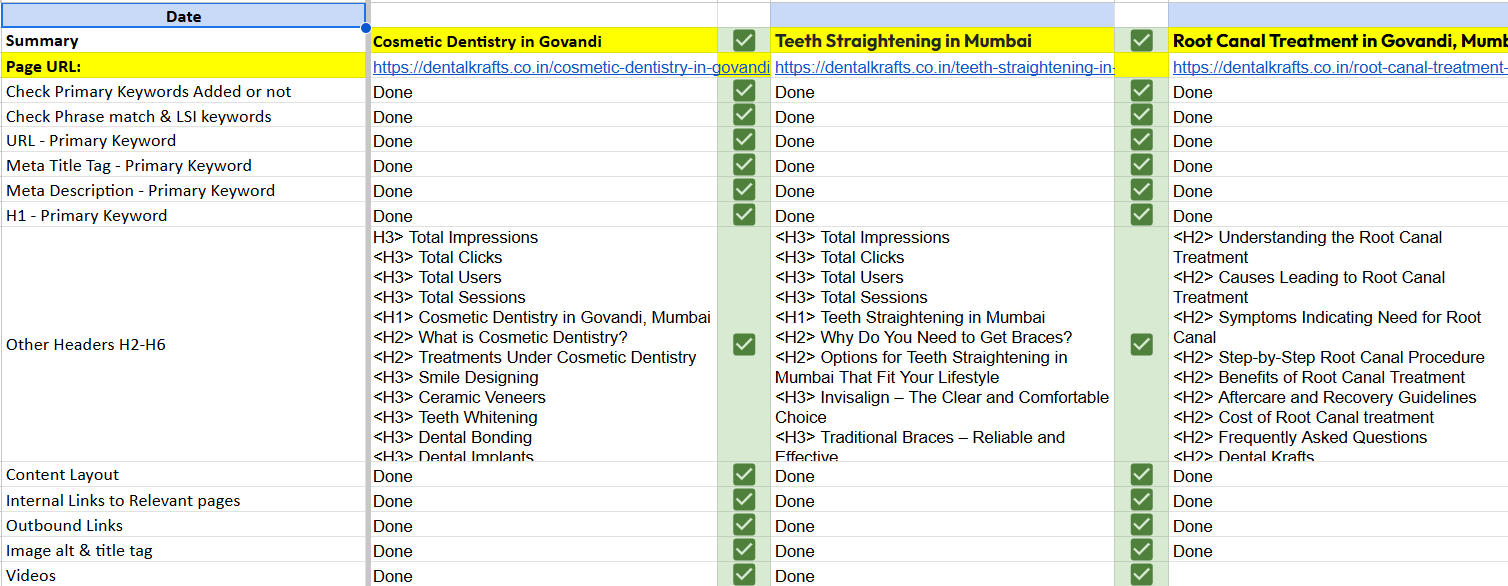Image resolution: width=1508 pixels, height=586 pixels.
Task: Toggle Meta Title Tag checkbox for Teeth Straightening
Action: point(1141,165)
